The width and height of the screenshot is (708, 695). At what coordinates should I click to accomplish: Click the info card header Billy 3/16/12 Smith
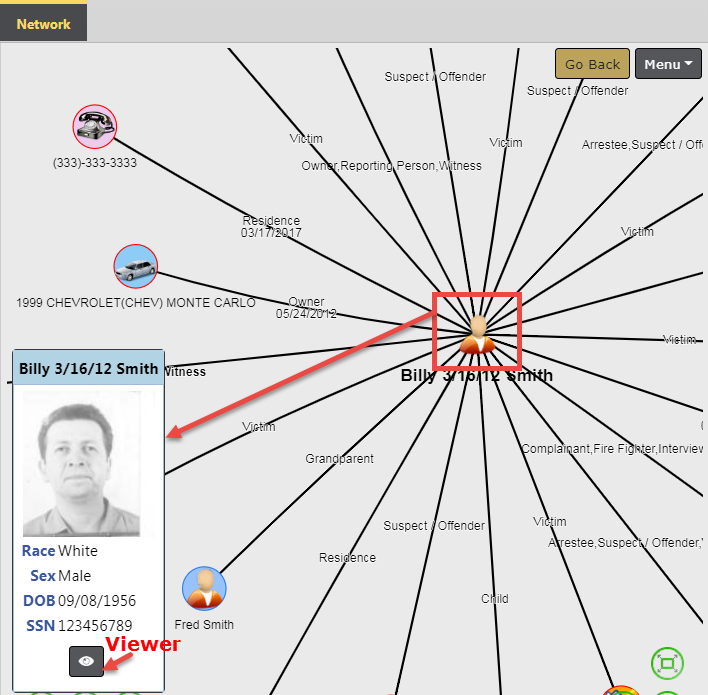tap(88, 368)
